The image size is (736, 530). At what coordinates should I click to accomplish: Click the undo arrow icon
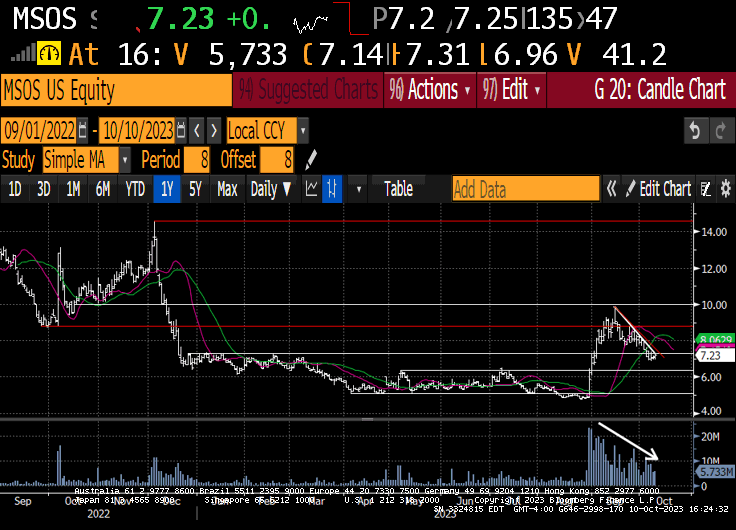695,131
